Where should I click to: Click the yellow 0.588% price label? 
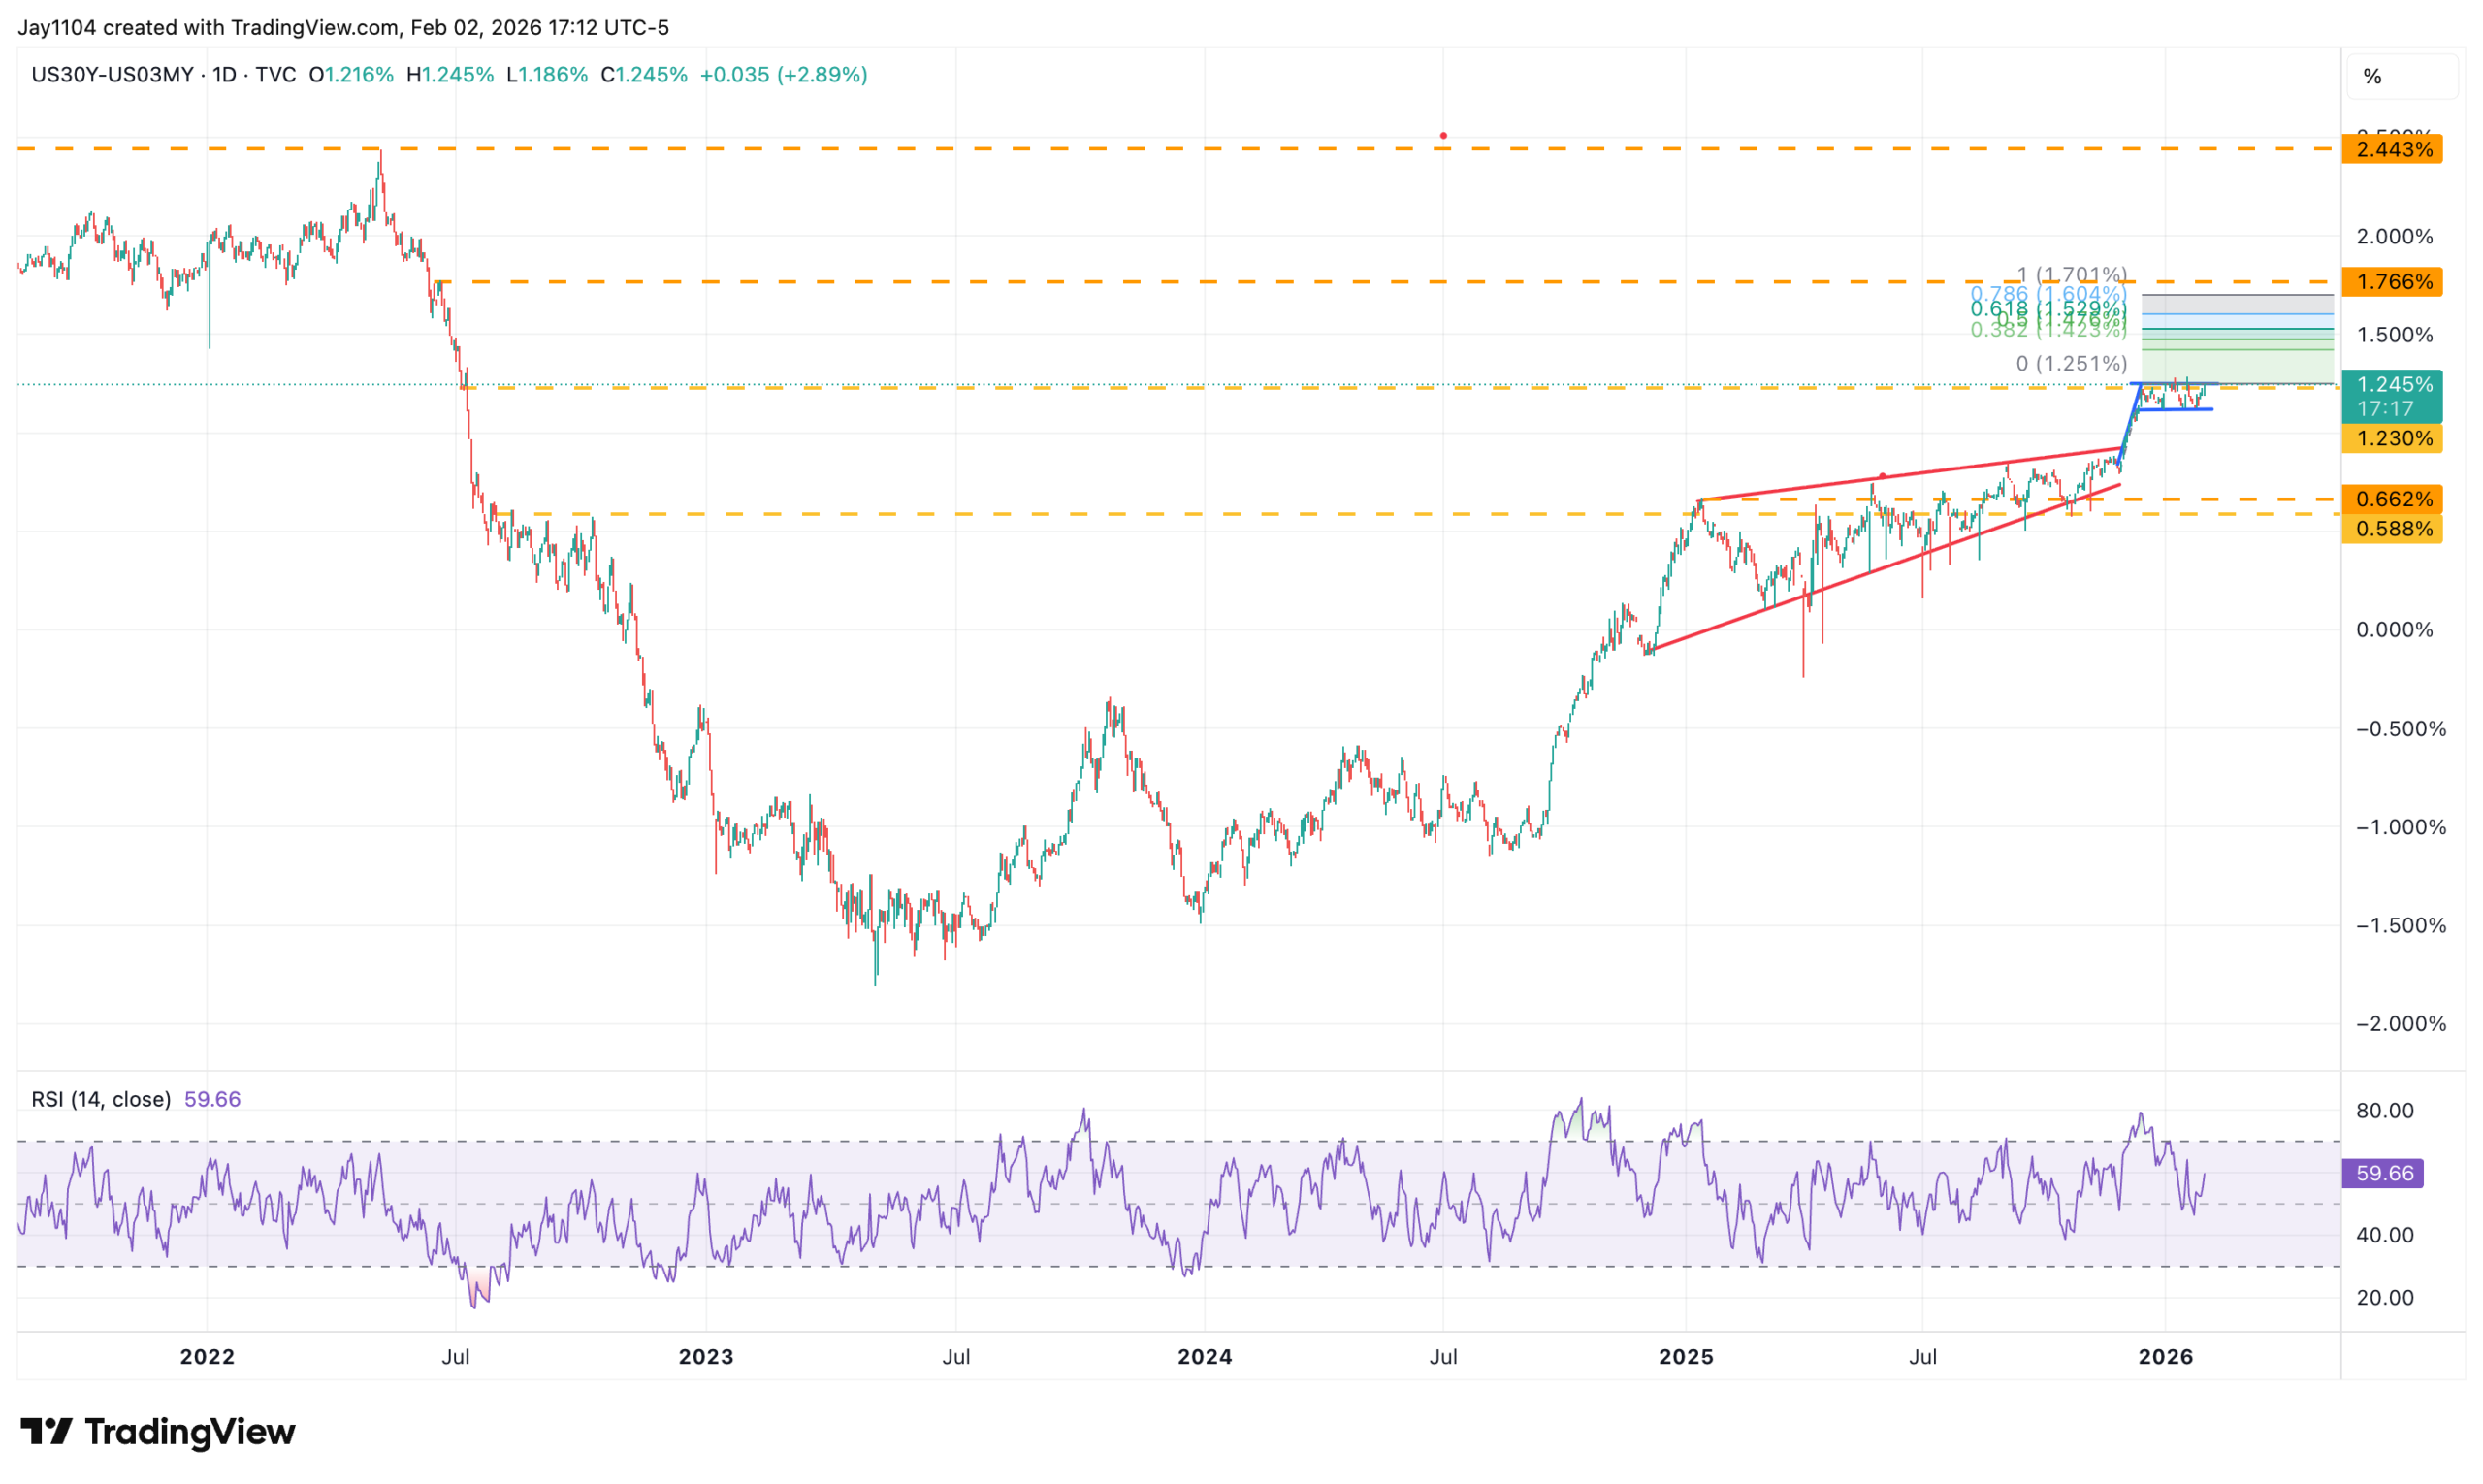click(x=2392, y=529)
